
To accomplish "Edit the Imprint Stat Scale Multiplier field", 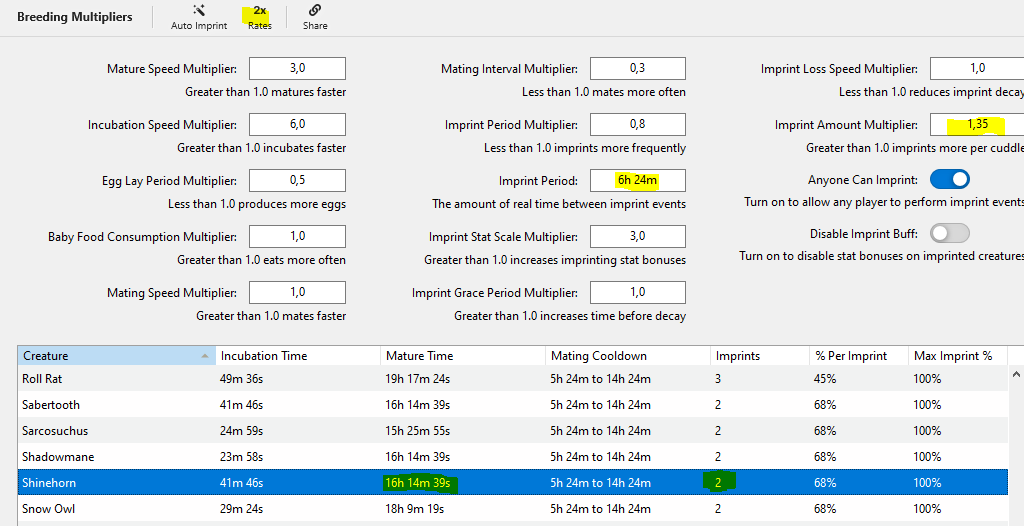I will coord(637,237).
